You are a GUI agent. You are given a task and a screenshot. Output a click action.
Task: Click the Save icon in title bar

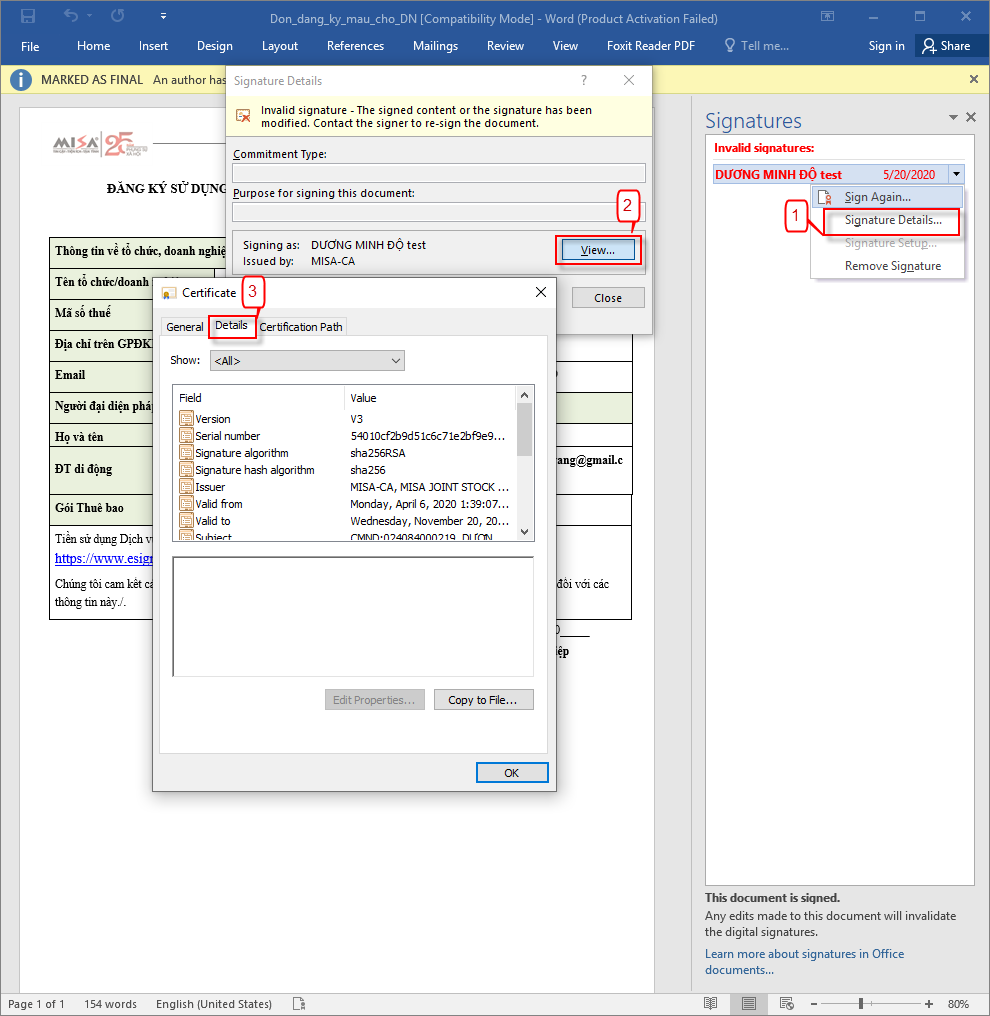28,17
